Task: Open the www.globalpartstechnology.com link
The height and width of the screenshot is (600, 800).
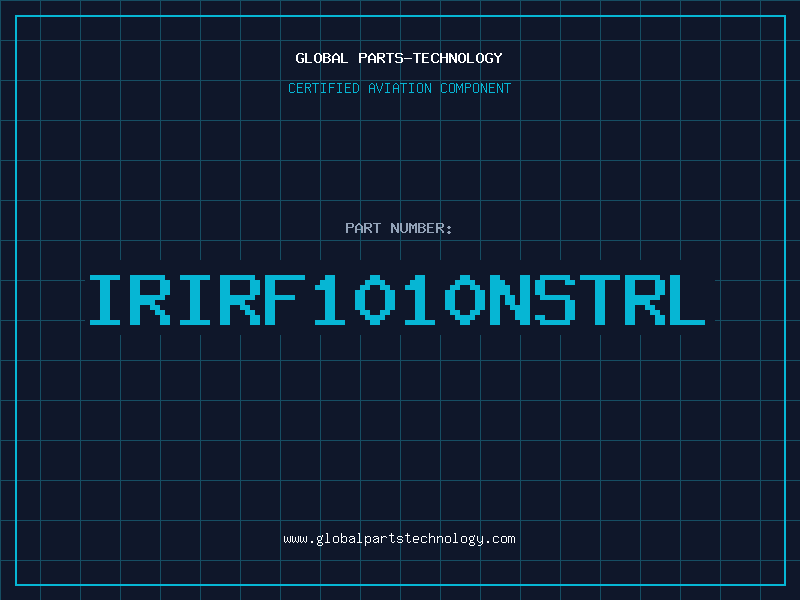Action: point(399,539)
